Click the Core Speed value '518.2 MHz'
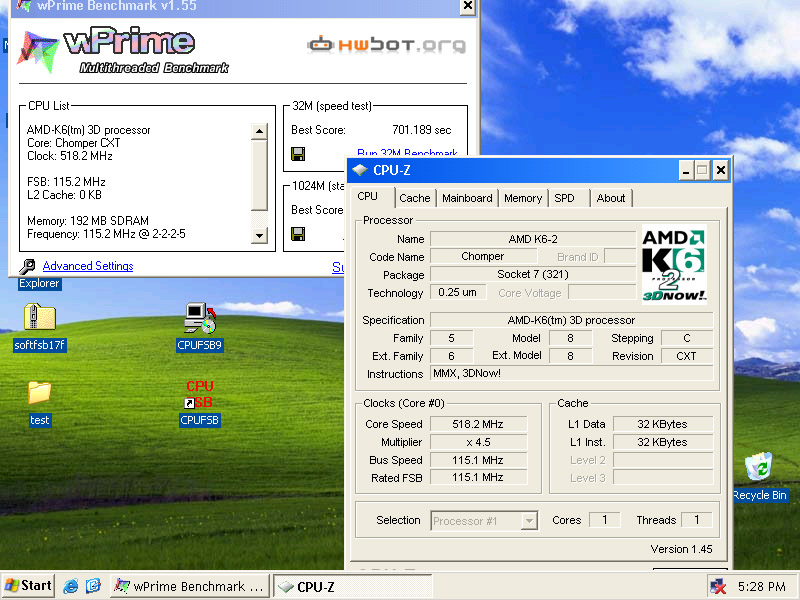This screenshot has width=800, height=600. [x=478, y=424]
